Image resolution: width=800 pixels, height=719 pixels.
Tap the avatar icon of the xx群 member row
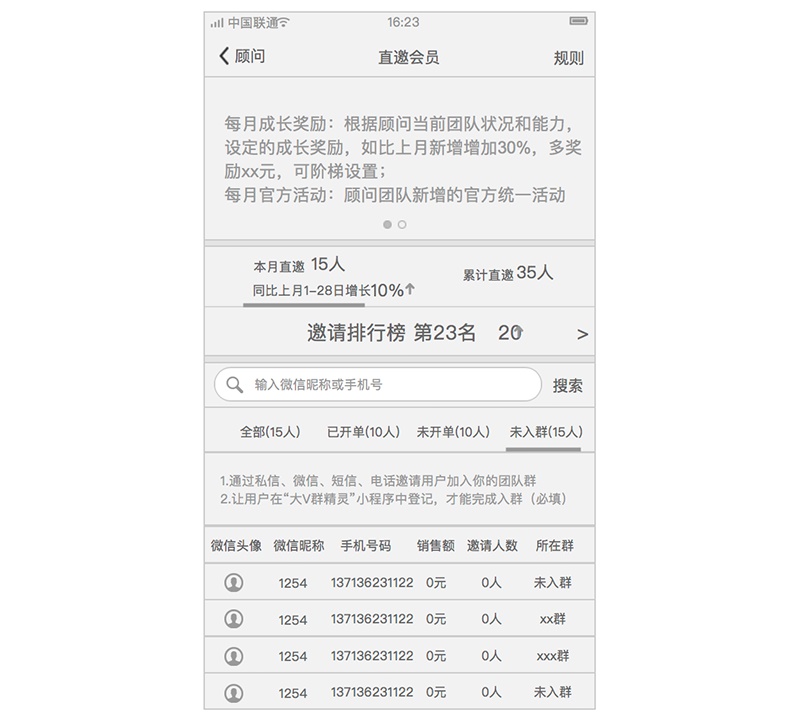[232, 620]
